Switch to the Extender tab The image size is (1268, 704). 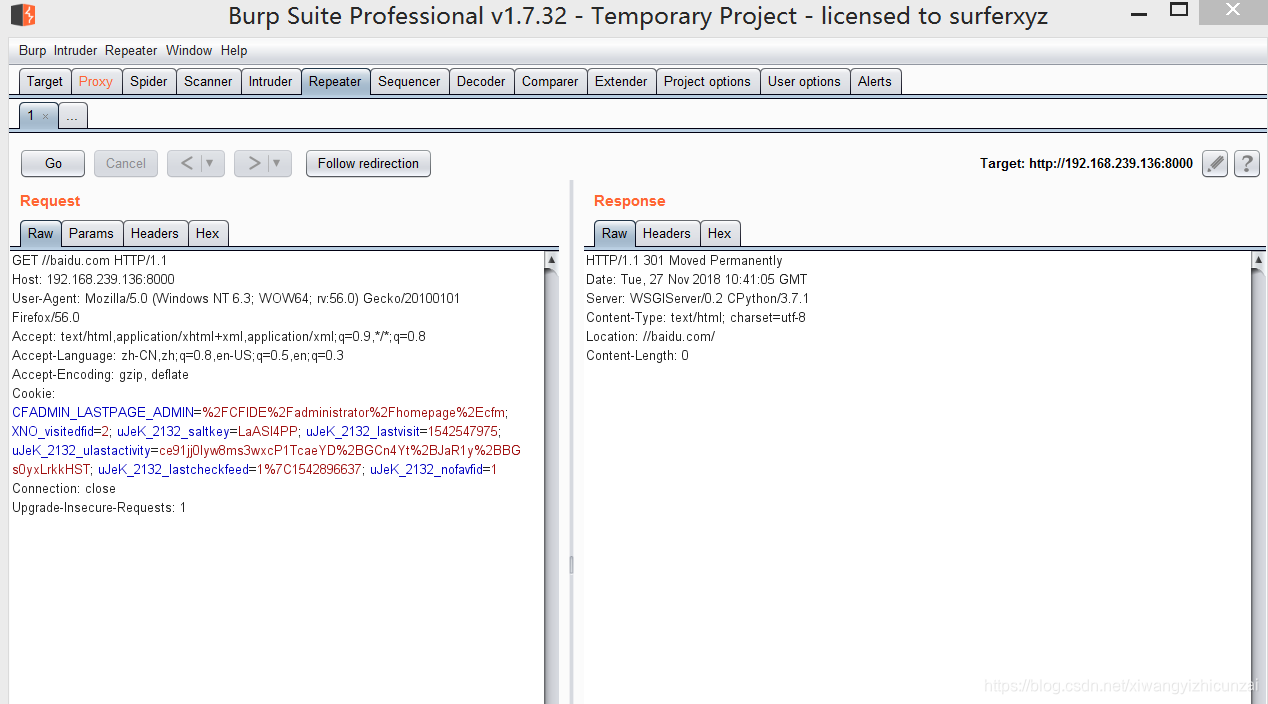(x=621, y=81)
